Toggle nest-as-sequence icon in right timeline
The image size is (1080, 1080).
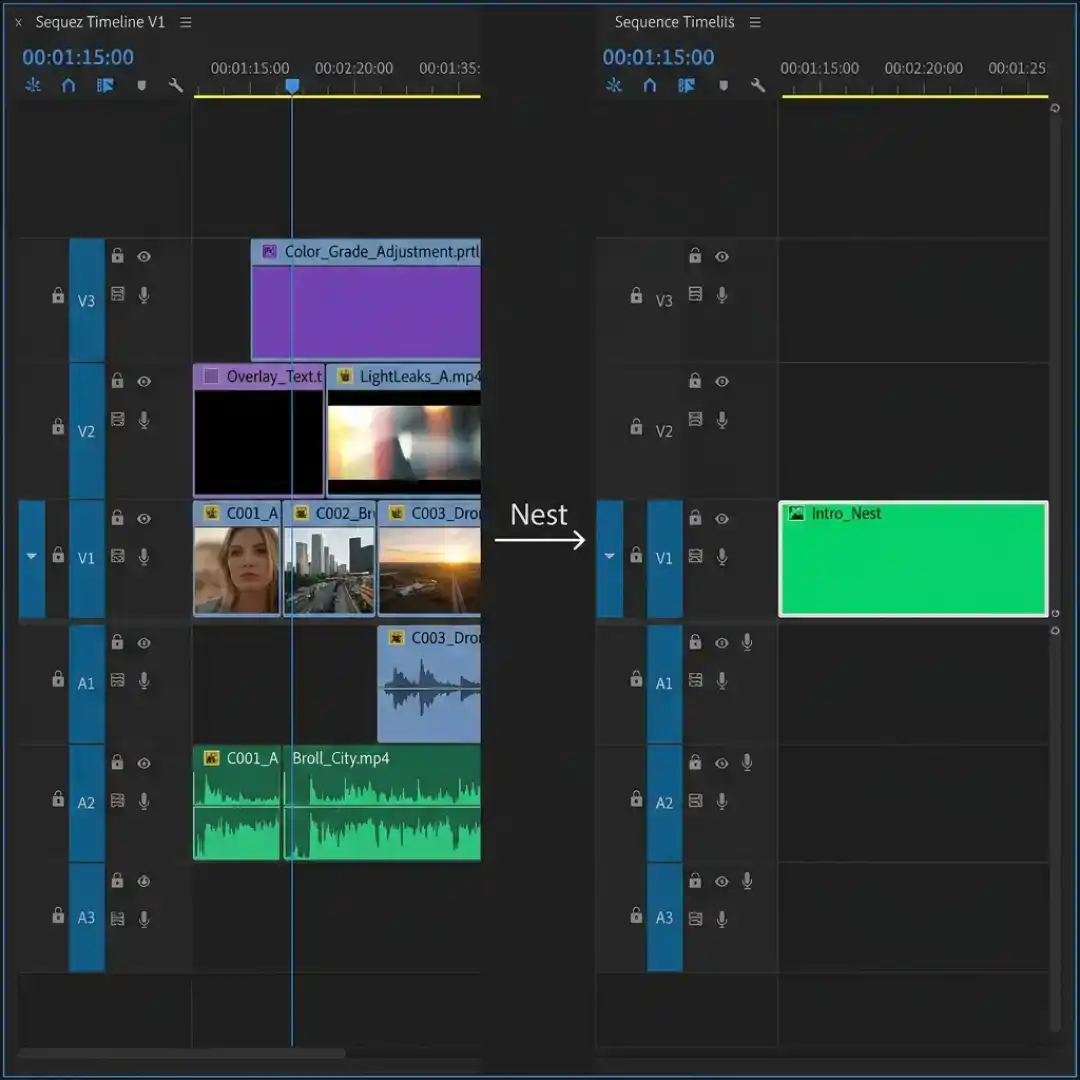614,85
